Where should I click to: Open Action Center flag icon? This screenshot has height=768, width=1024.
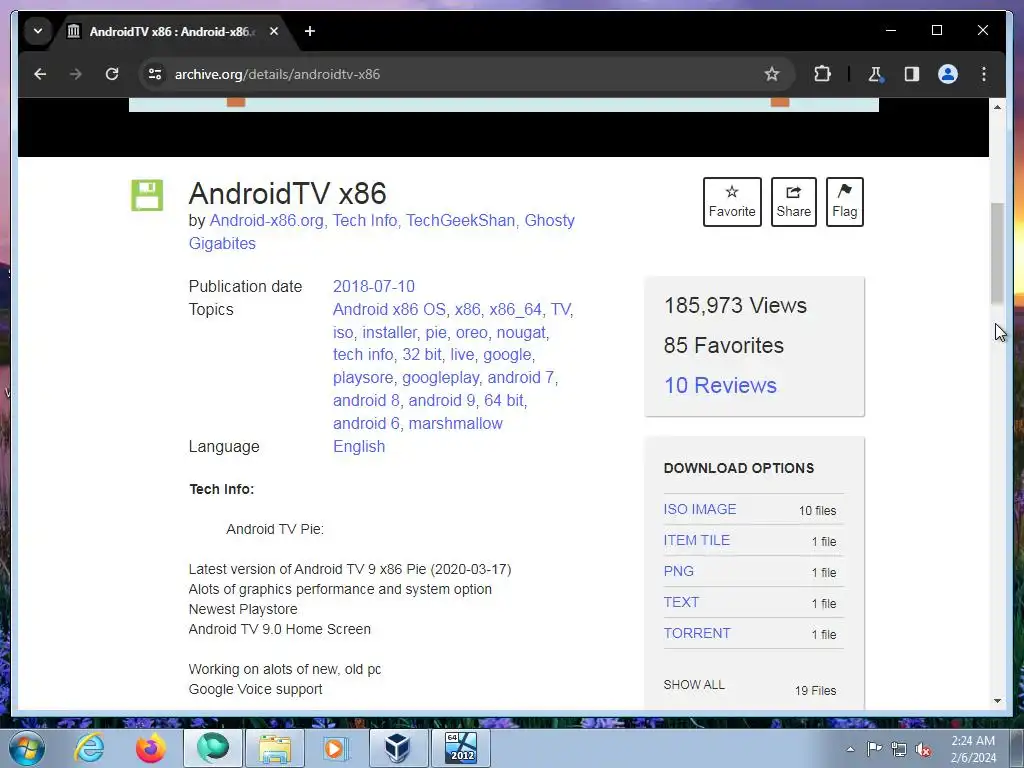(x=874, y=749)
